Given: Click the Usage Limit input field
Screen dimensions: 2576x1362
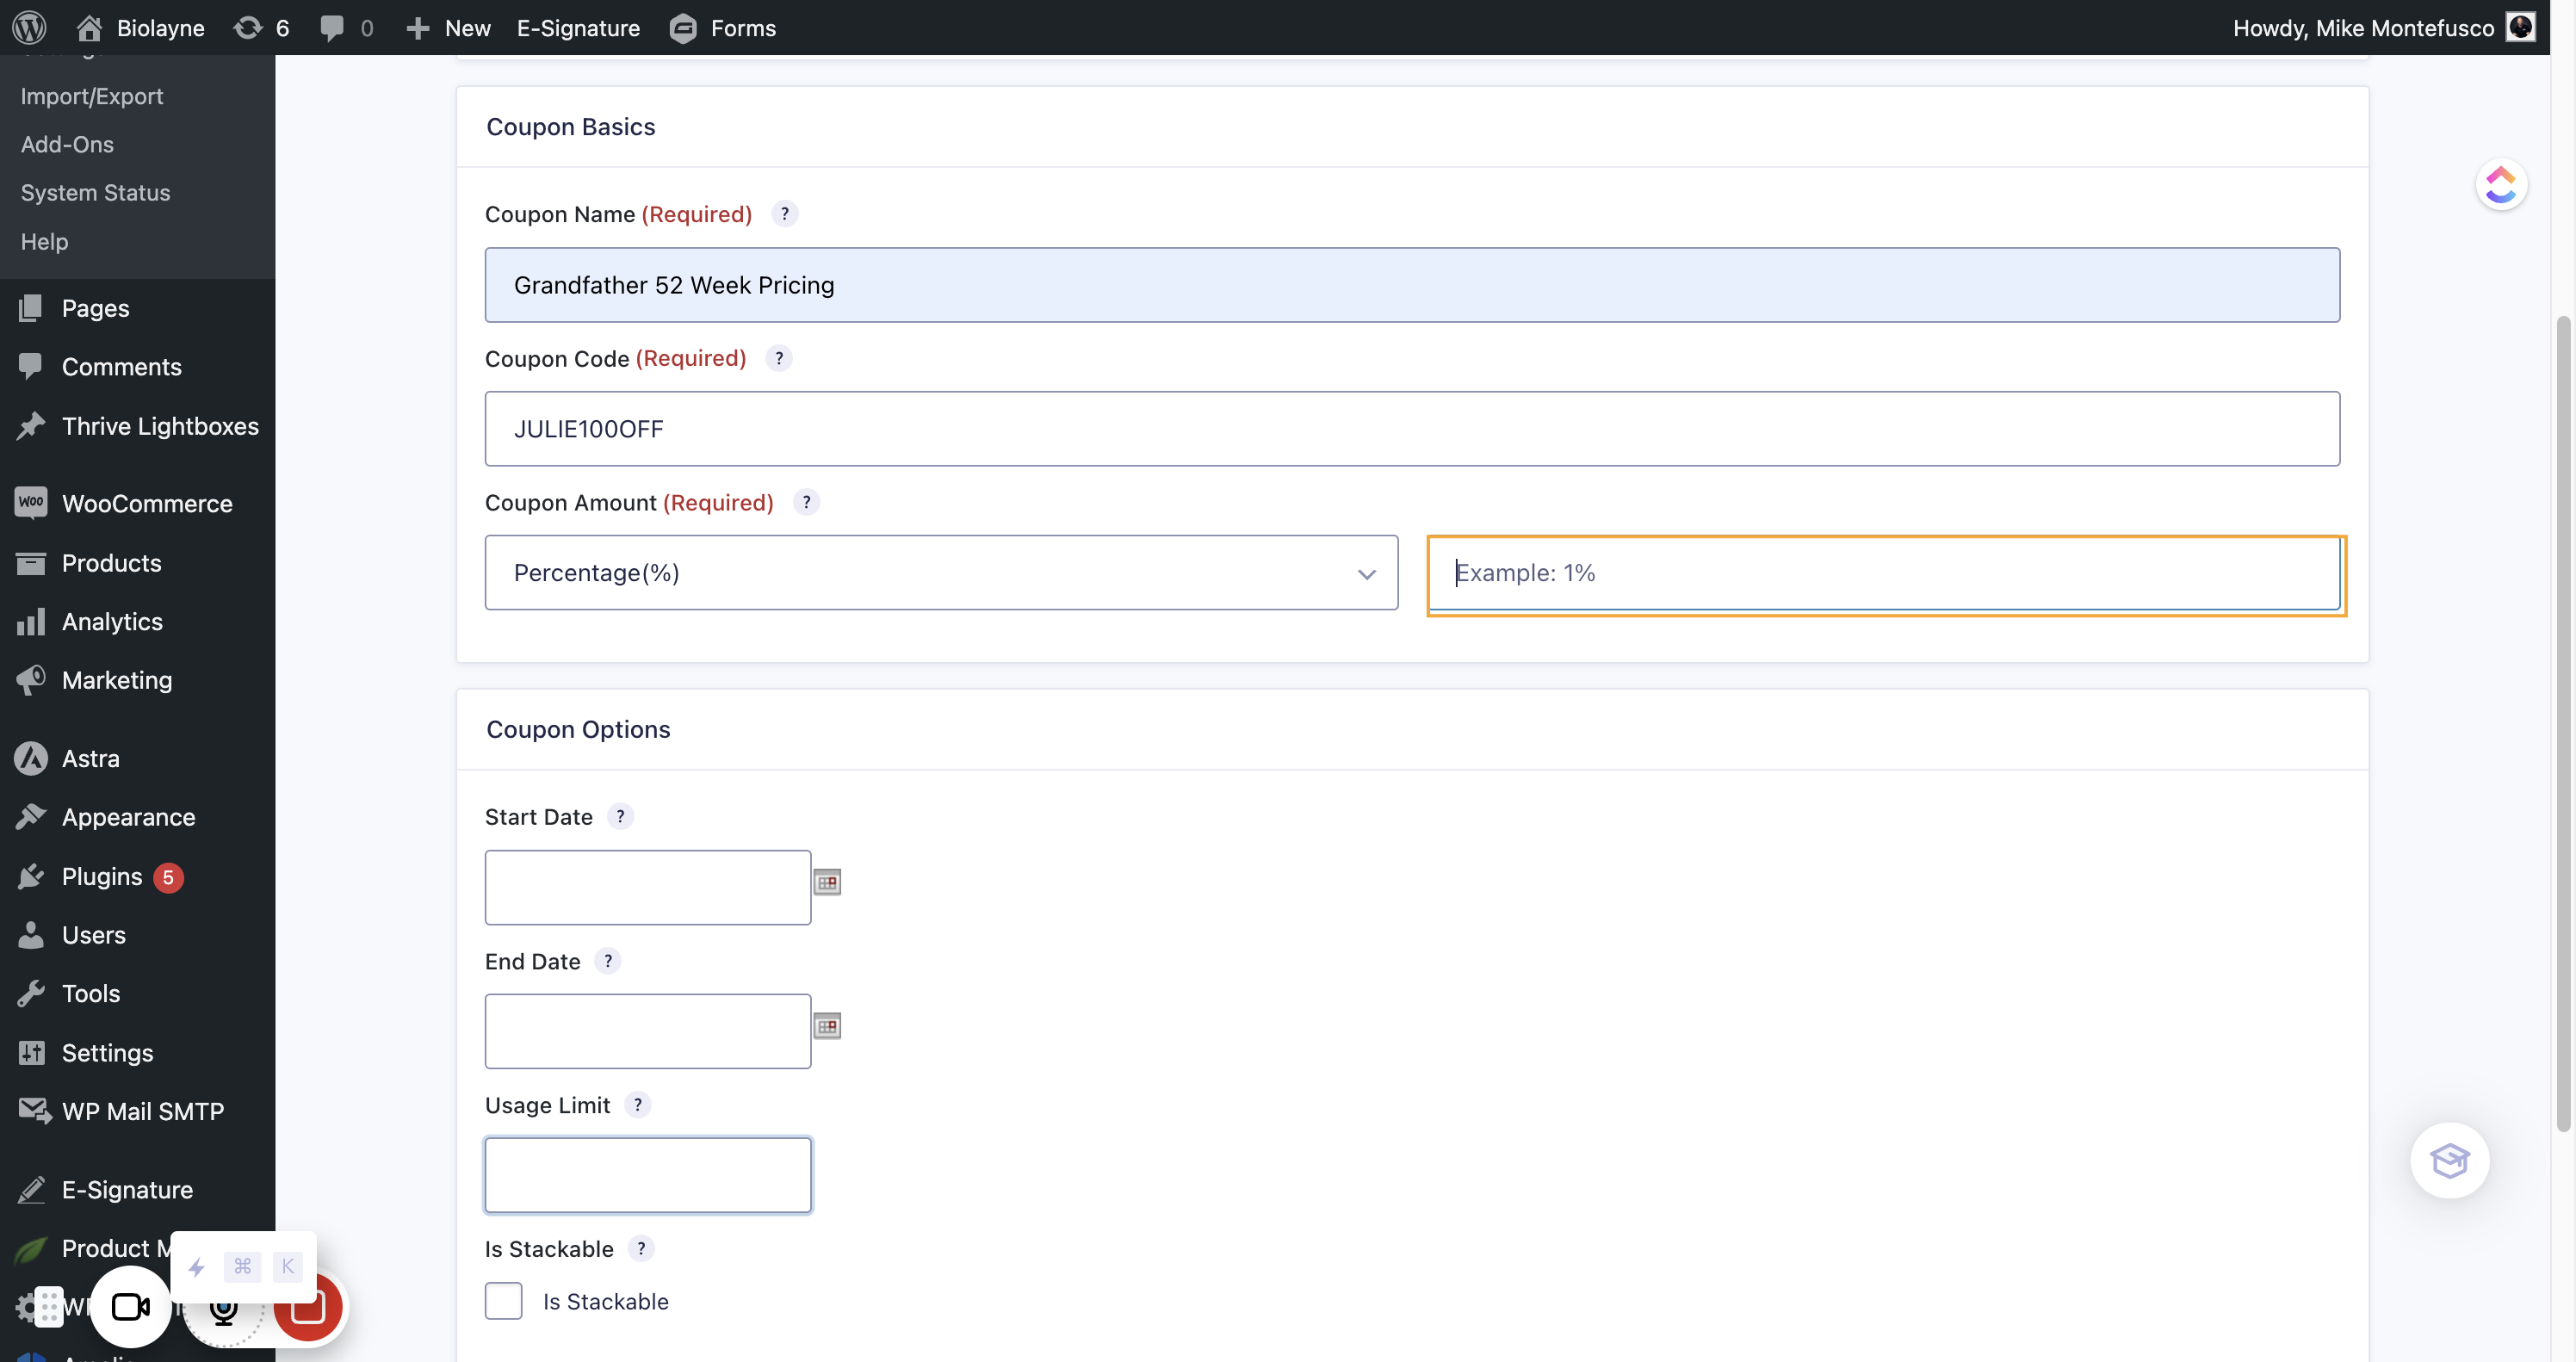Looking at the screenshot, I should (x=648, y=1175).
